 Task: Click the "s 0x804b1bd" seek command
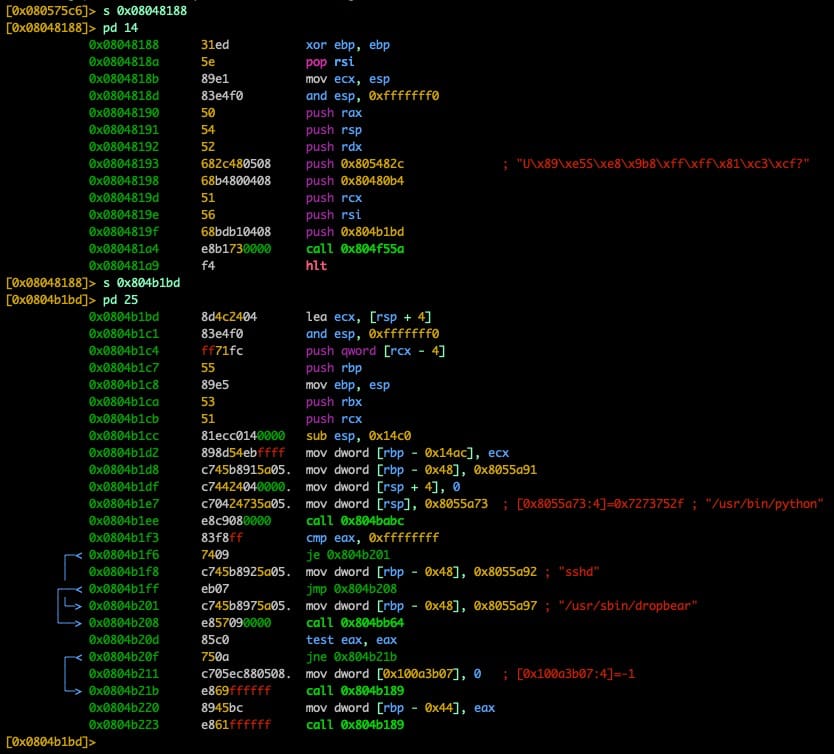[x=142, y=283]
